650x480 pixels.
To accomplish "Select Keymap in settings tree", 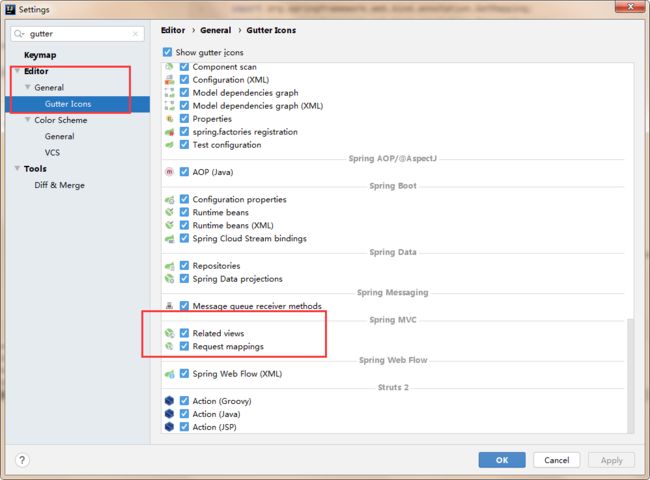I will point(40,55).
